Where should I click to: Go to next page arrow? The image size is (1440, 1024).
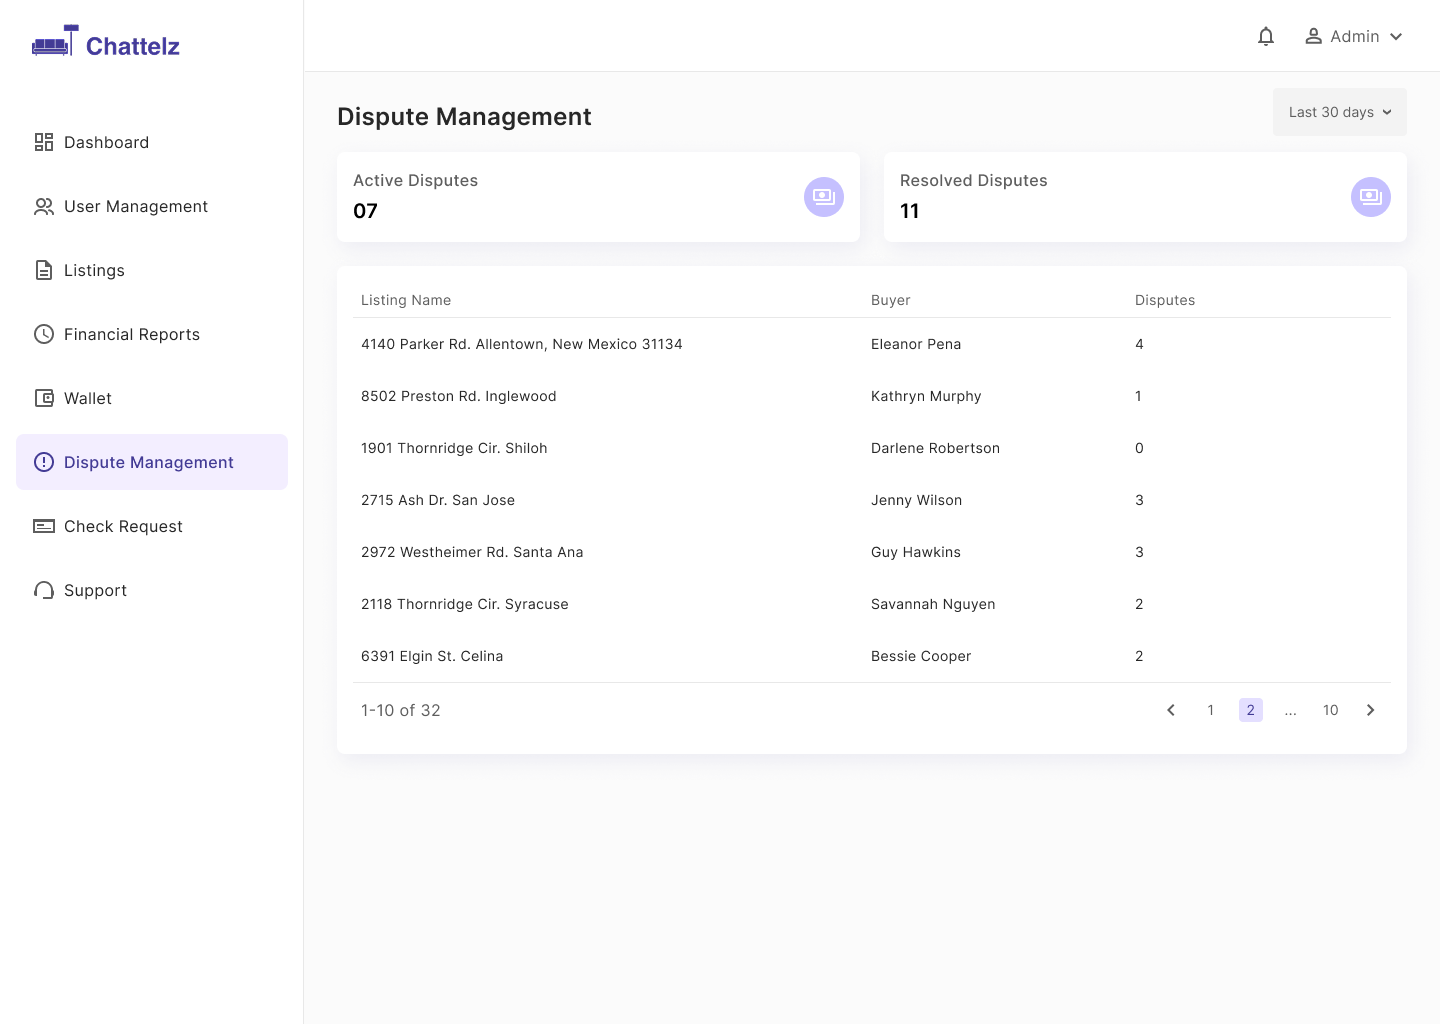(1371, 710)
